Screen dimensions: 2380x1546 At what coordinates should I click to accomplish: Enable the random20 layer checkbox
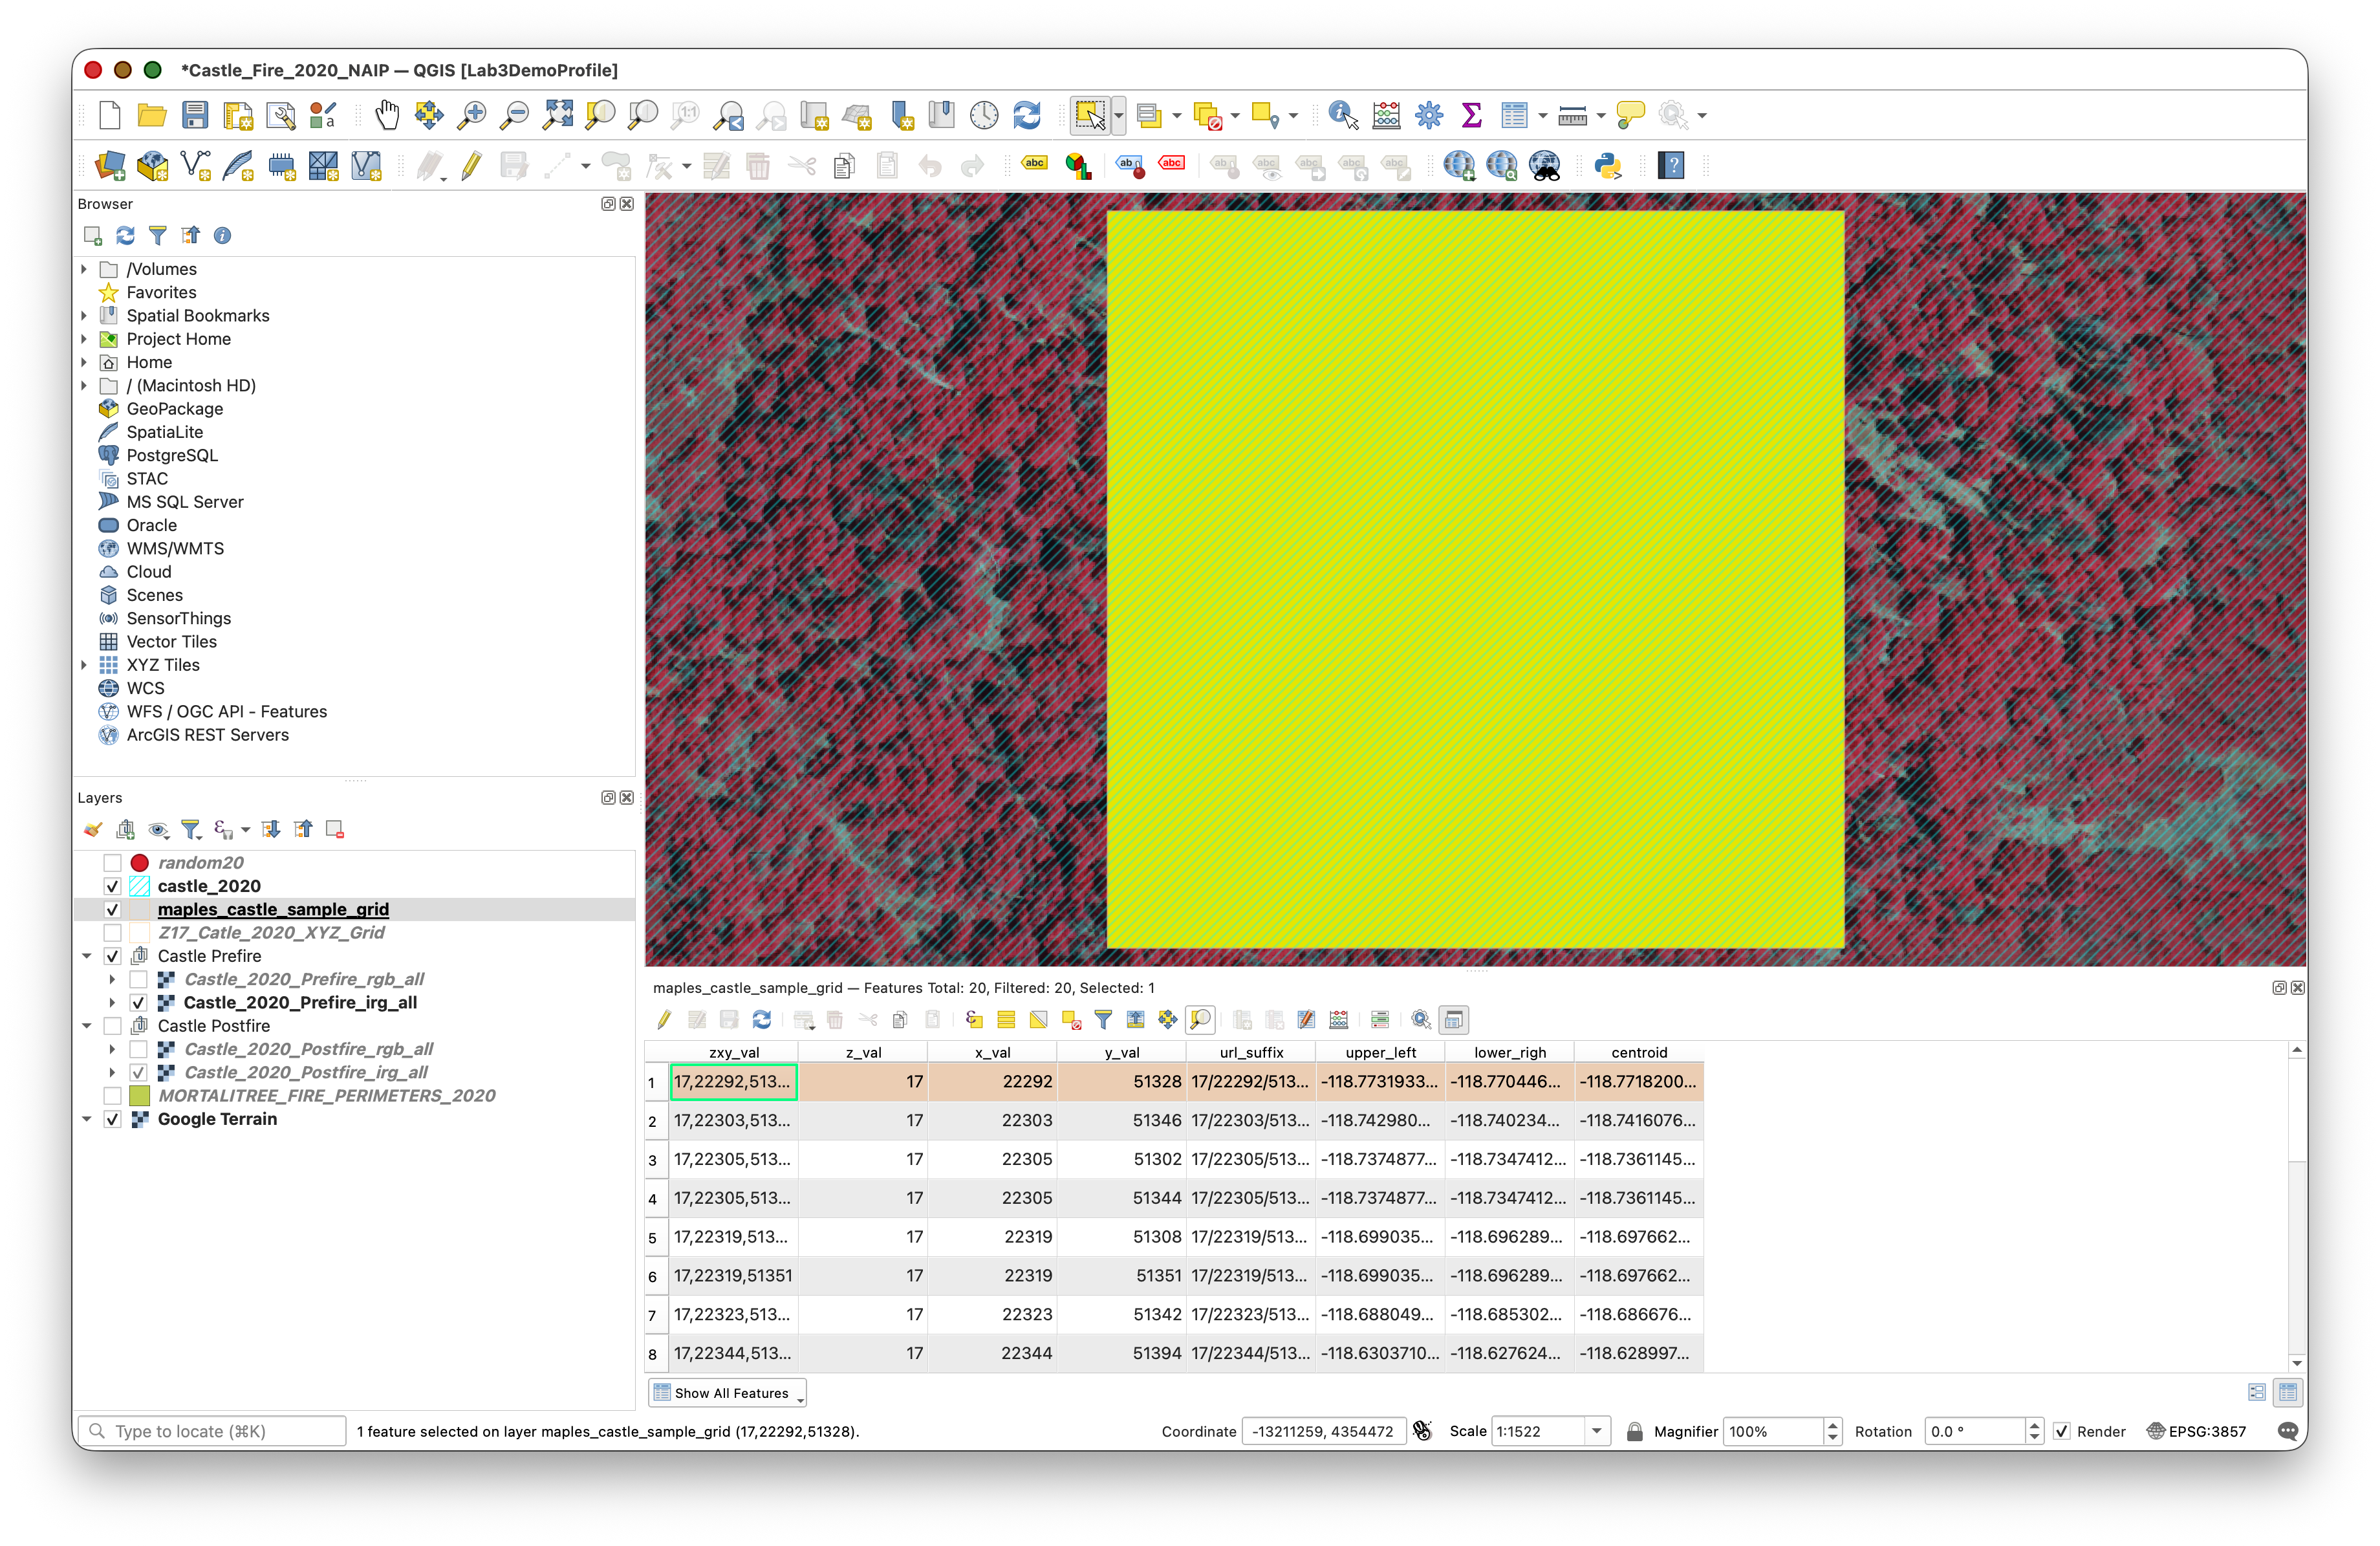click(x=112, y=862)
